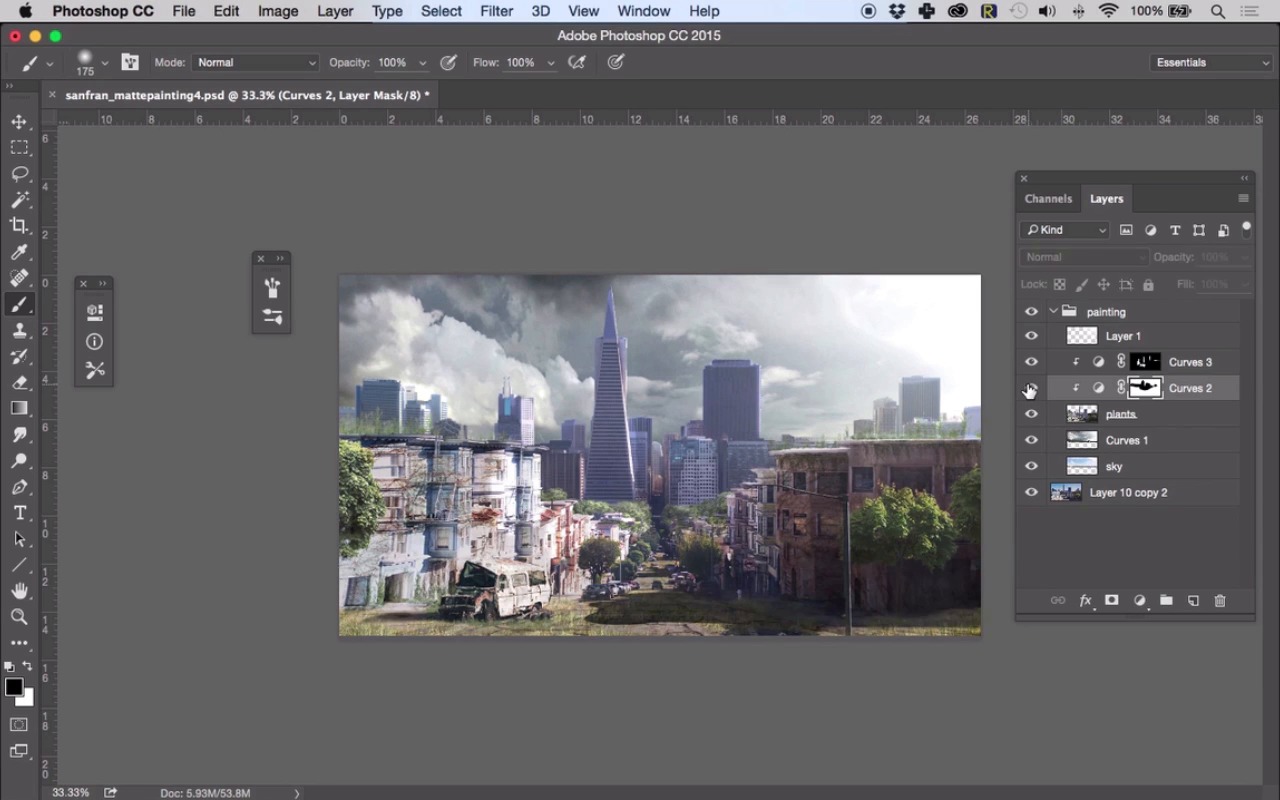
Task: Select the Magic Wand tool
Action: (x=19, y=200)
